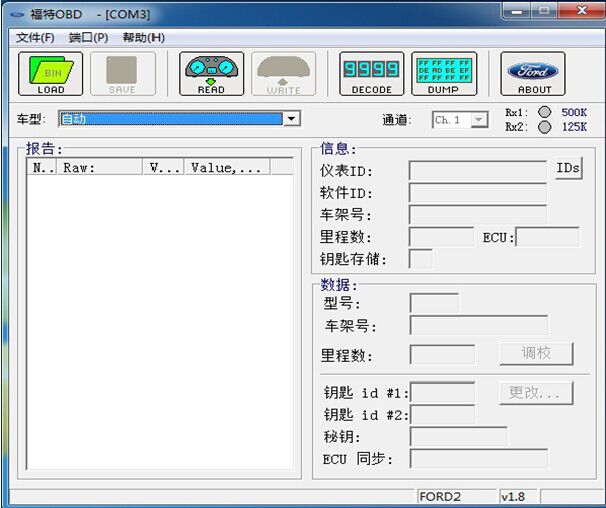Click the 调校 calibrate button
Viewport: 606px width, 508px height.
(536, 354)
